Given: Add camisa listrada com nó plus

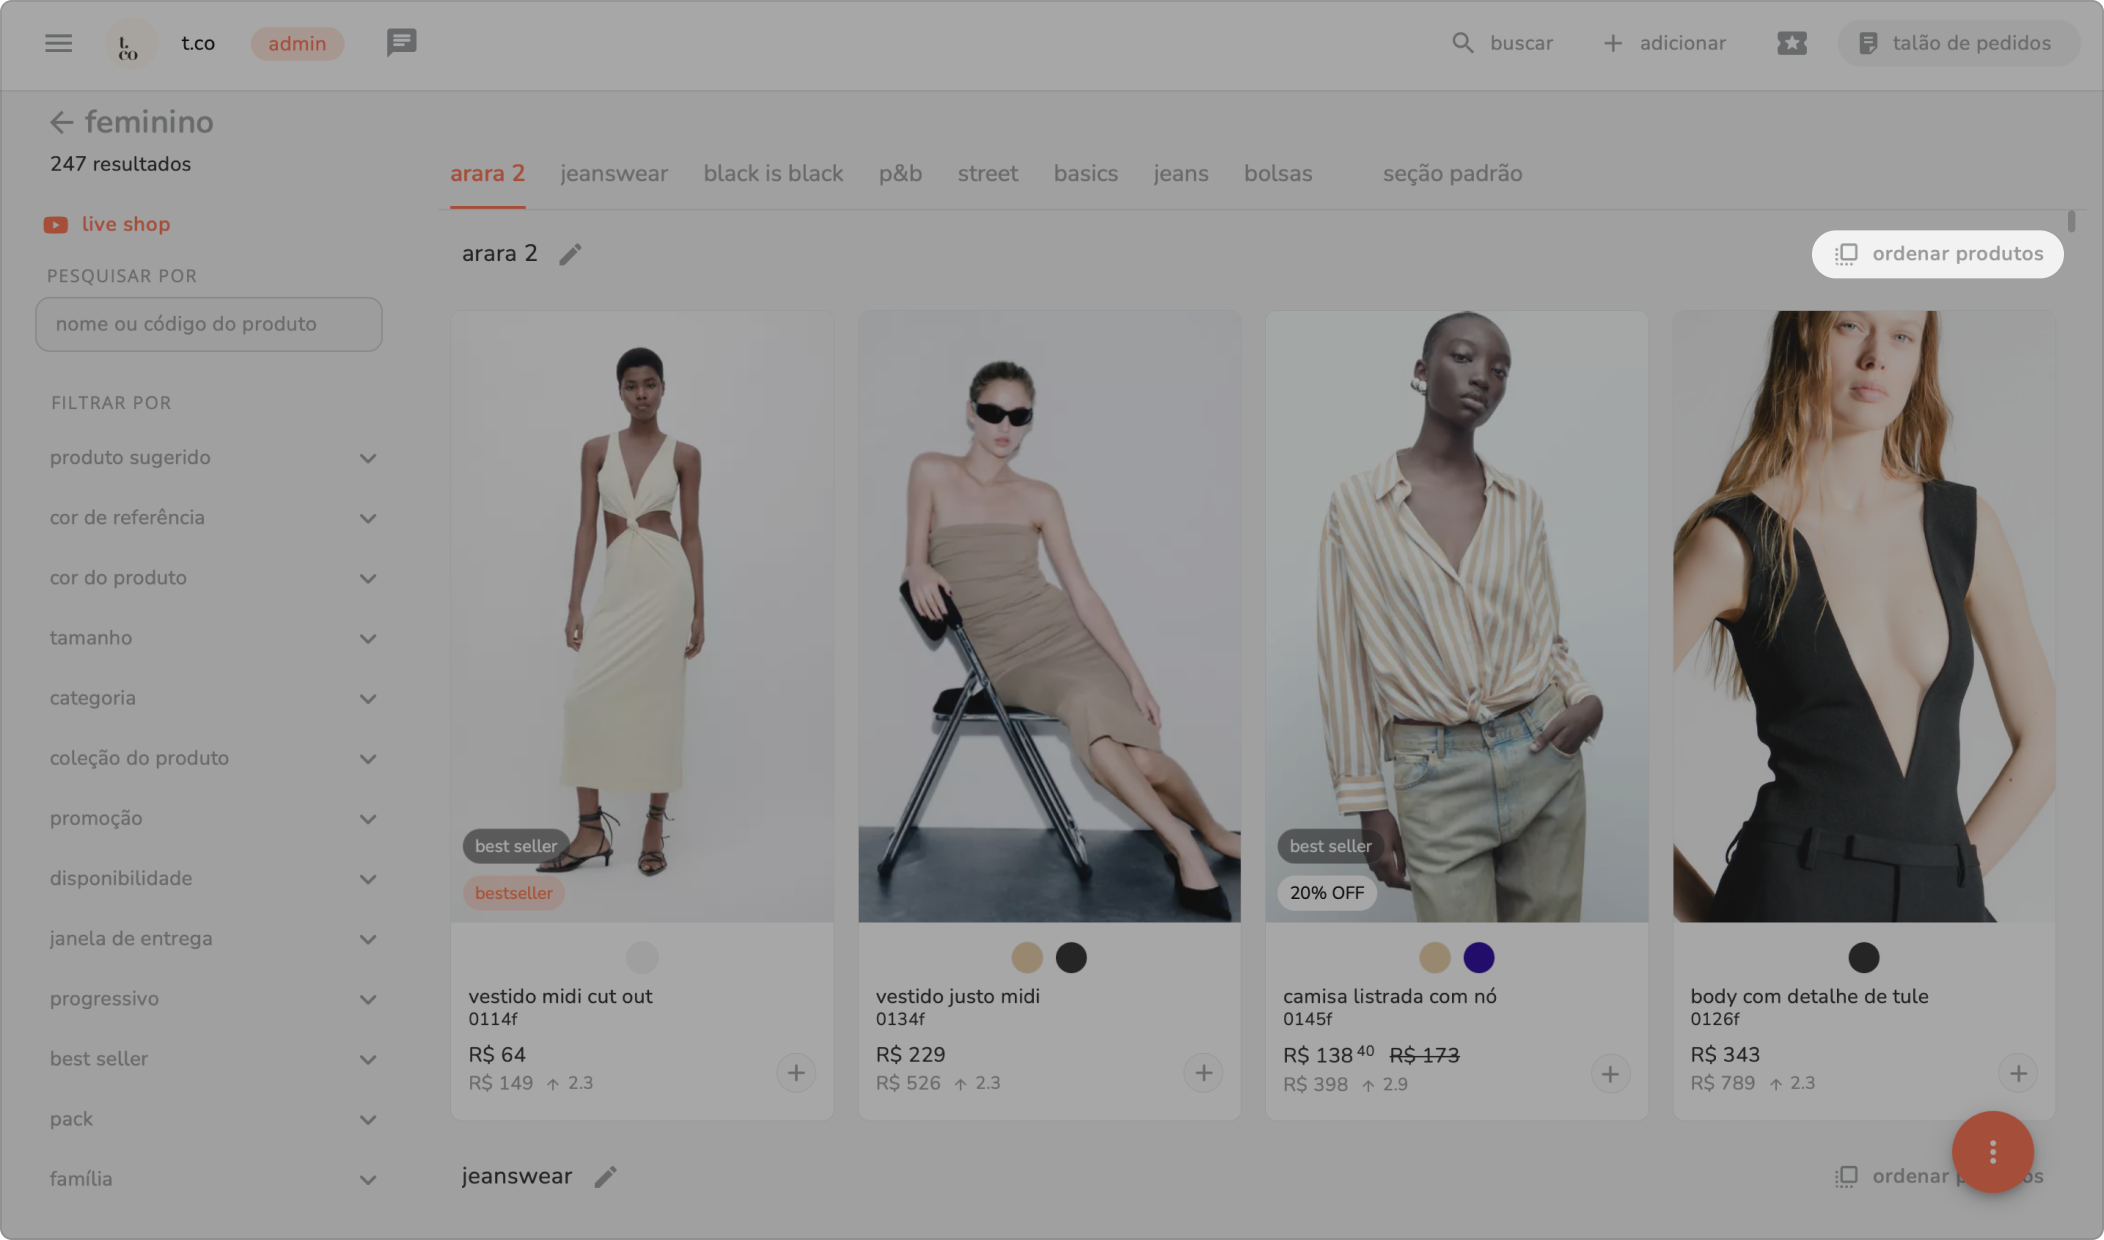Looking at the screenshot, I should (1610, 1074).
